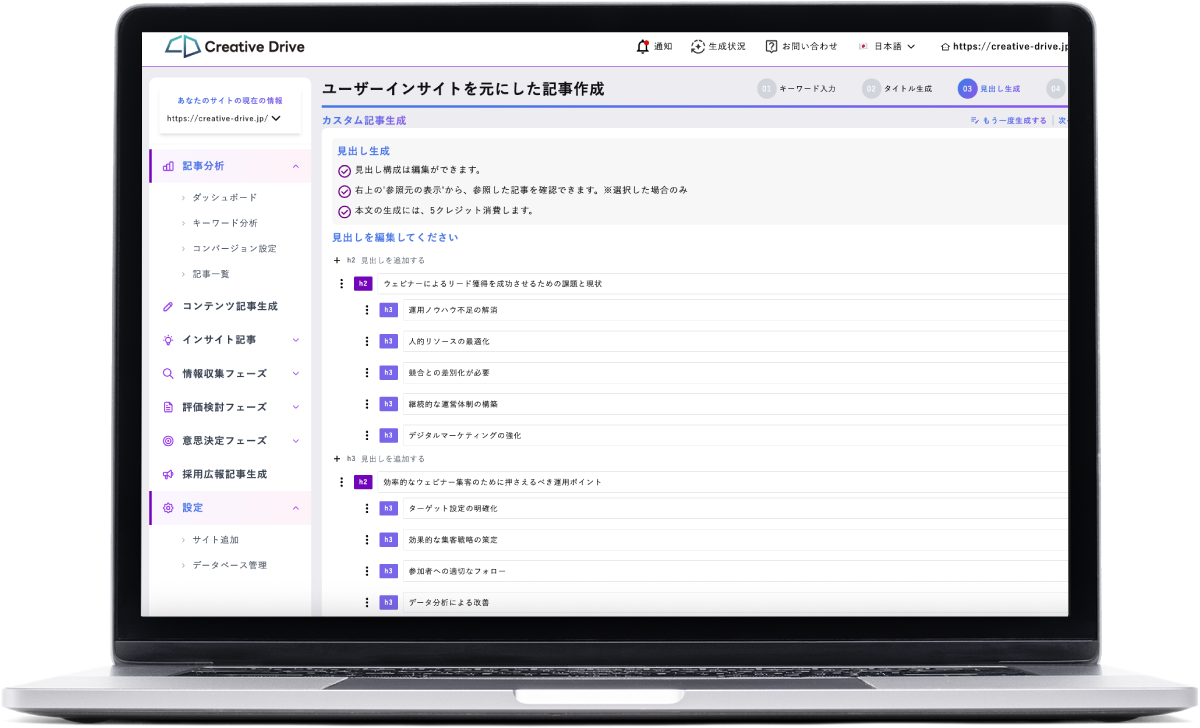Go to step 01 キーワード入力
The width and height of the screenshot is (1200, 728).
coord(796,89)
